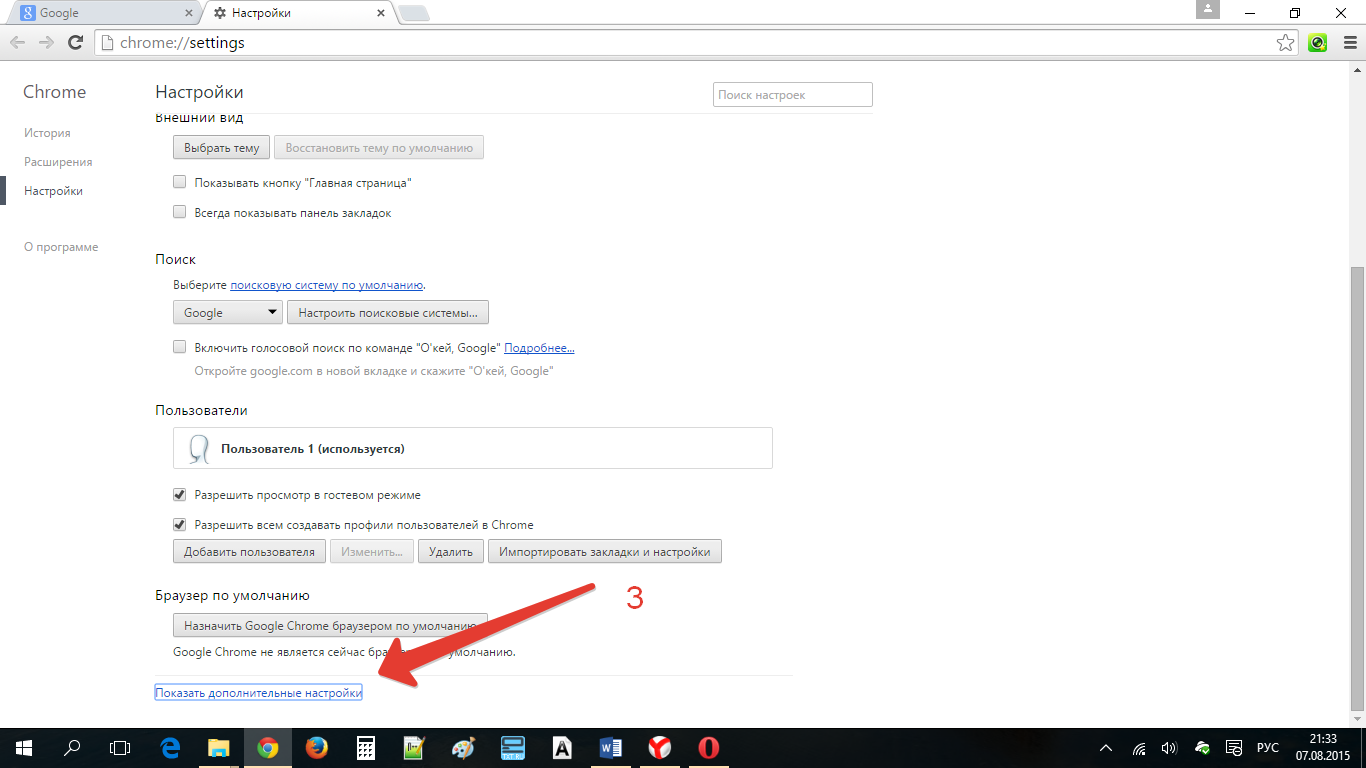Open Task View on the taskbar
This screenshot has height=768, width=1366.
120,748
